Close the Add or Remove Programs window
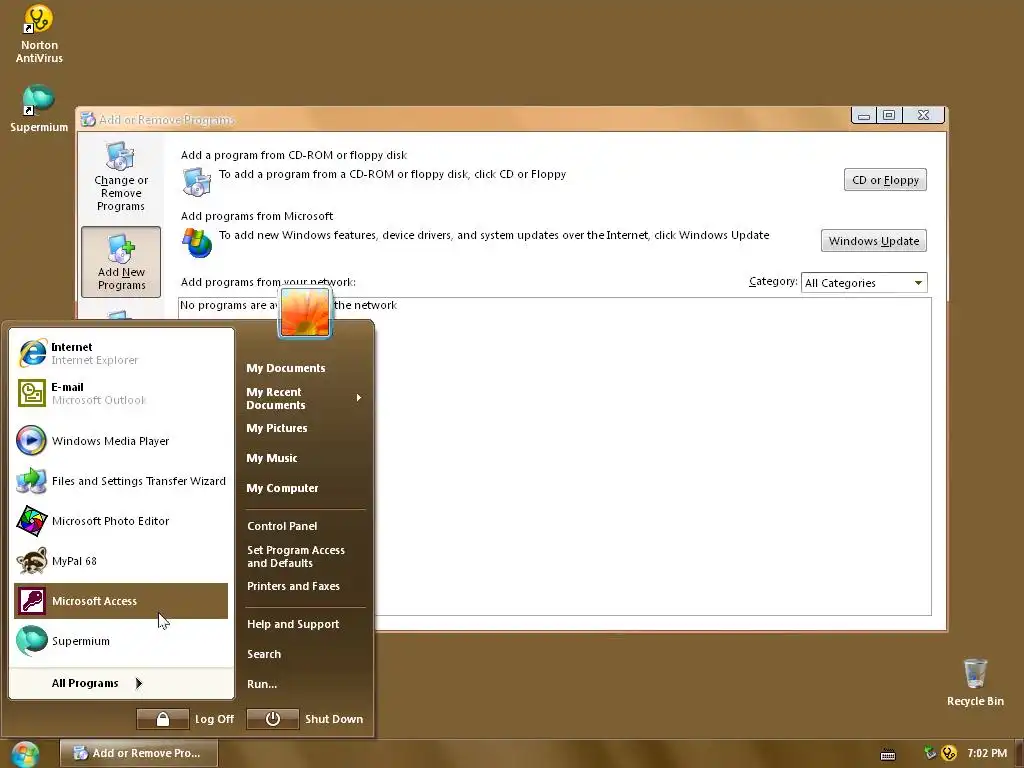This screenshot has height=768, width=1024. 923,116
